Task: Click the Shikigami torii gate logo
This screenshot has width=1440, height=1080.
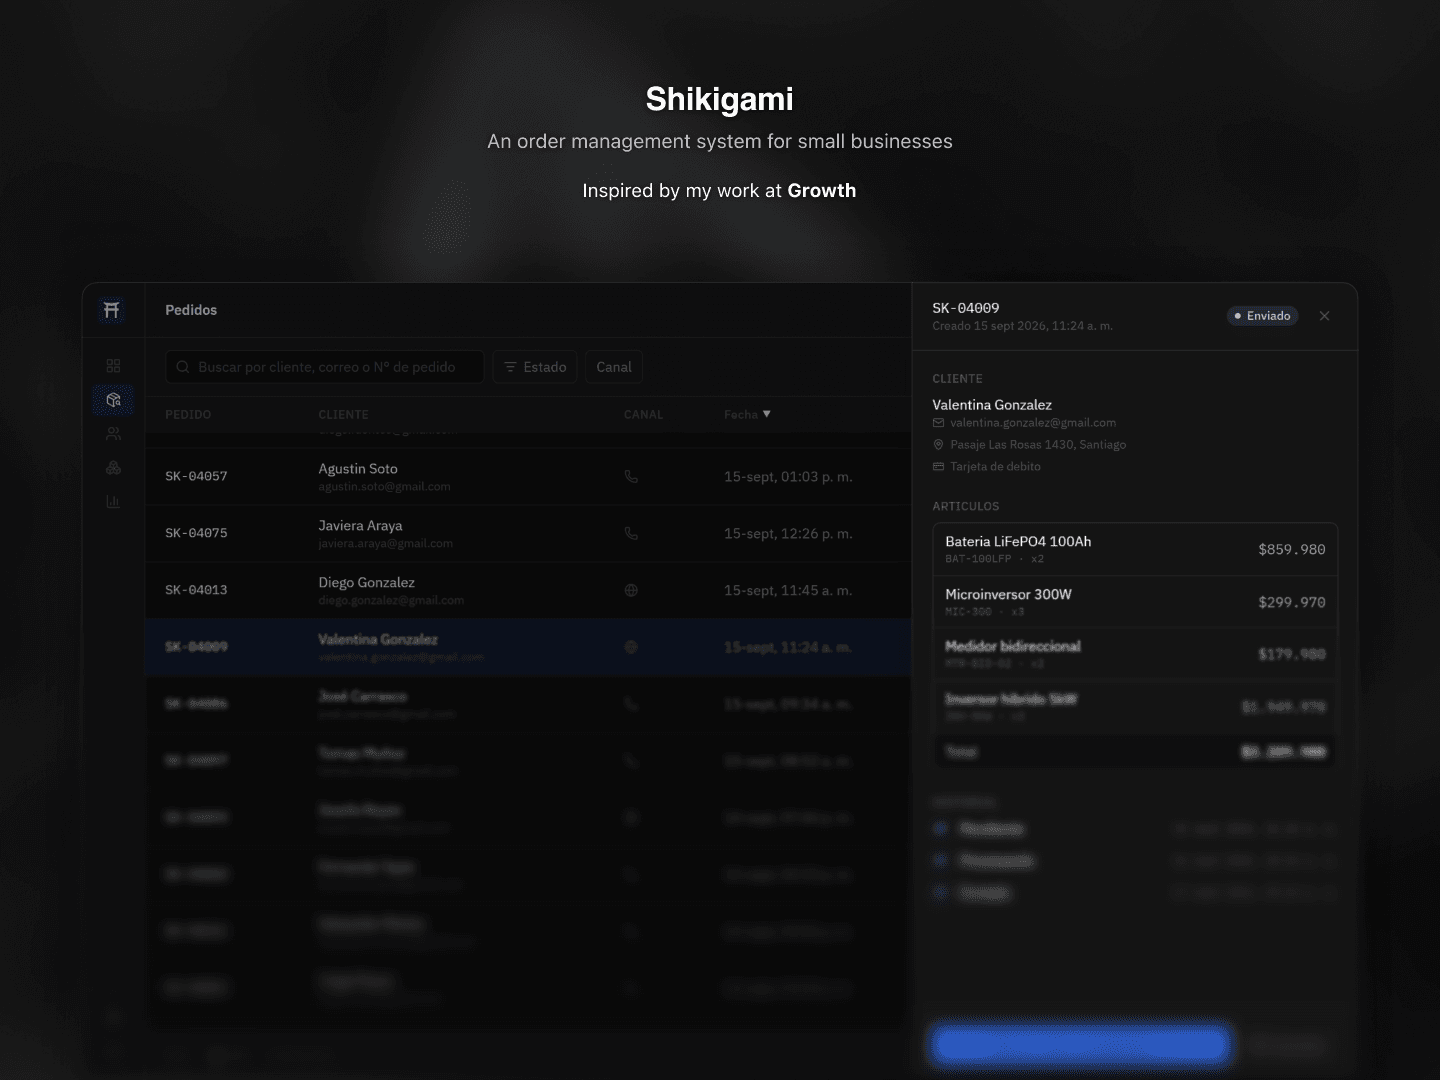Action: pos(112,310)
